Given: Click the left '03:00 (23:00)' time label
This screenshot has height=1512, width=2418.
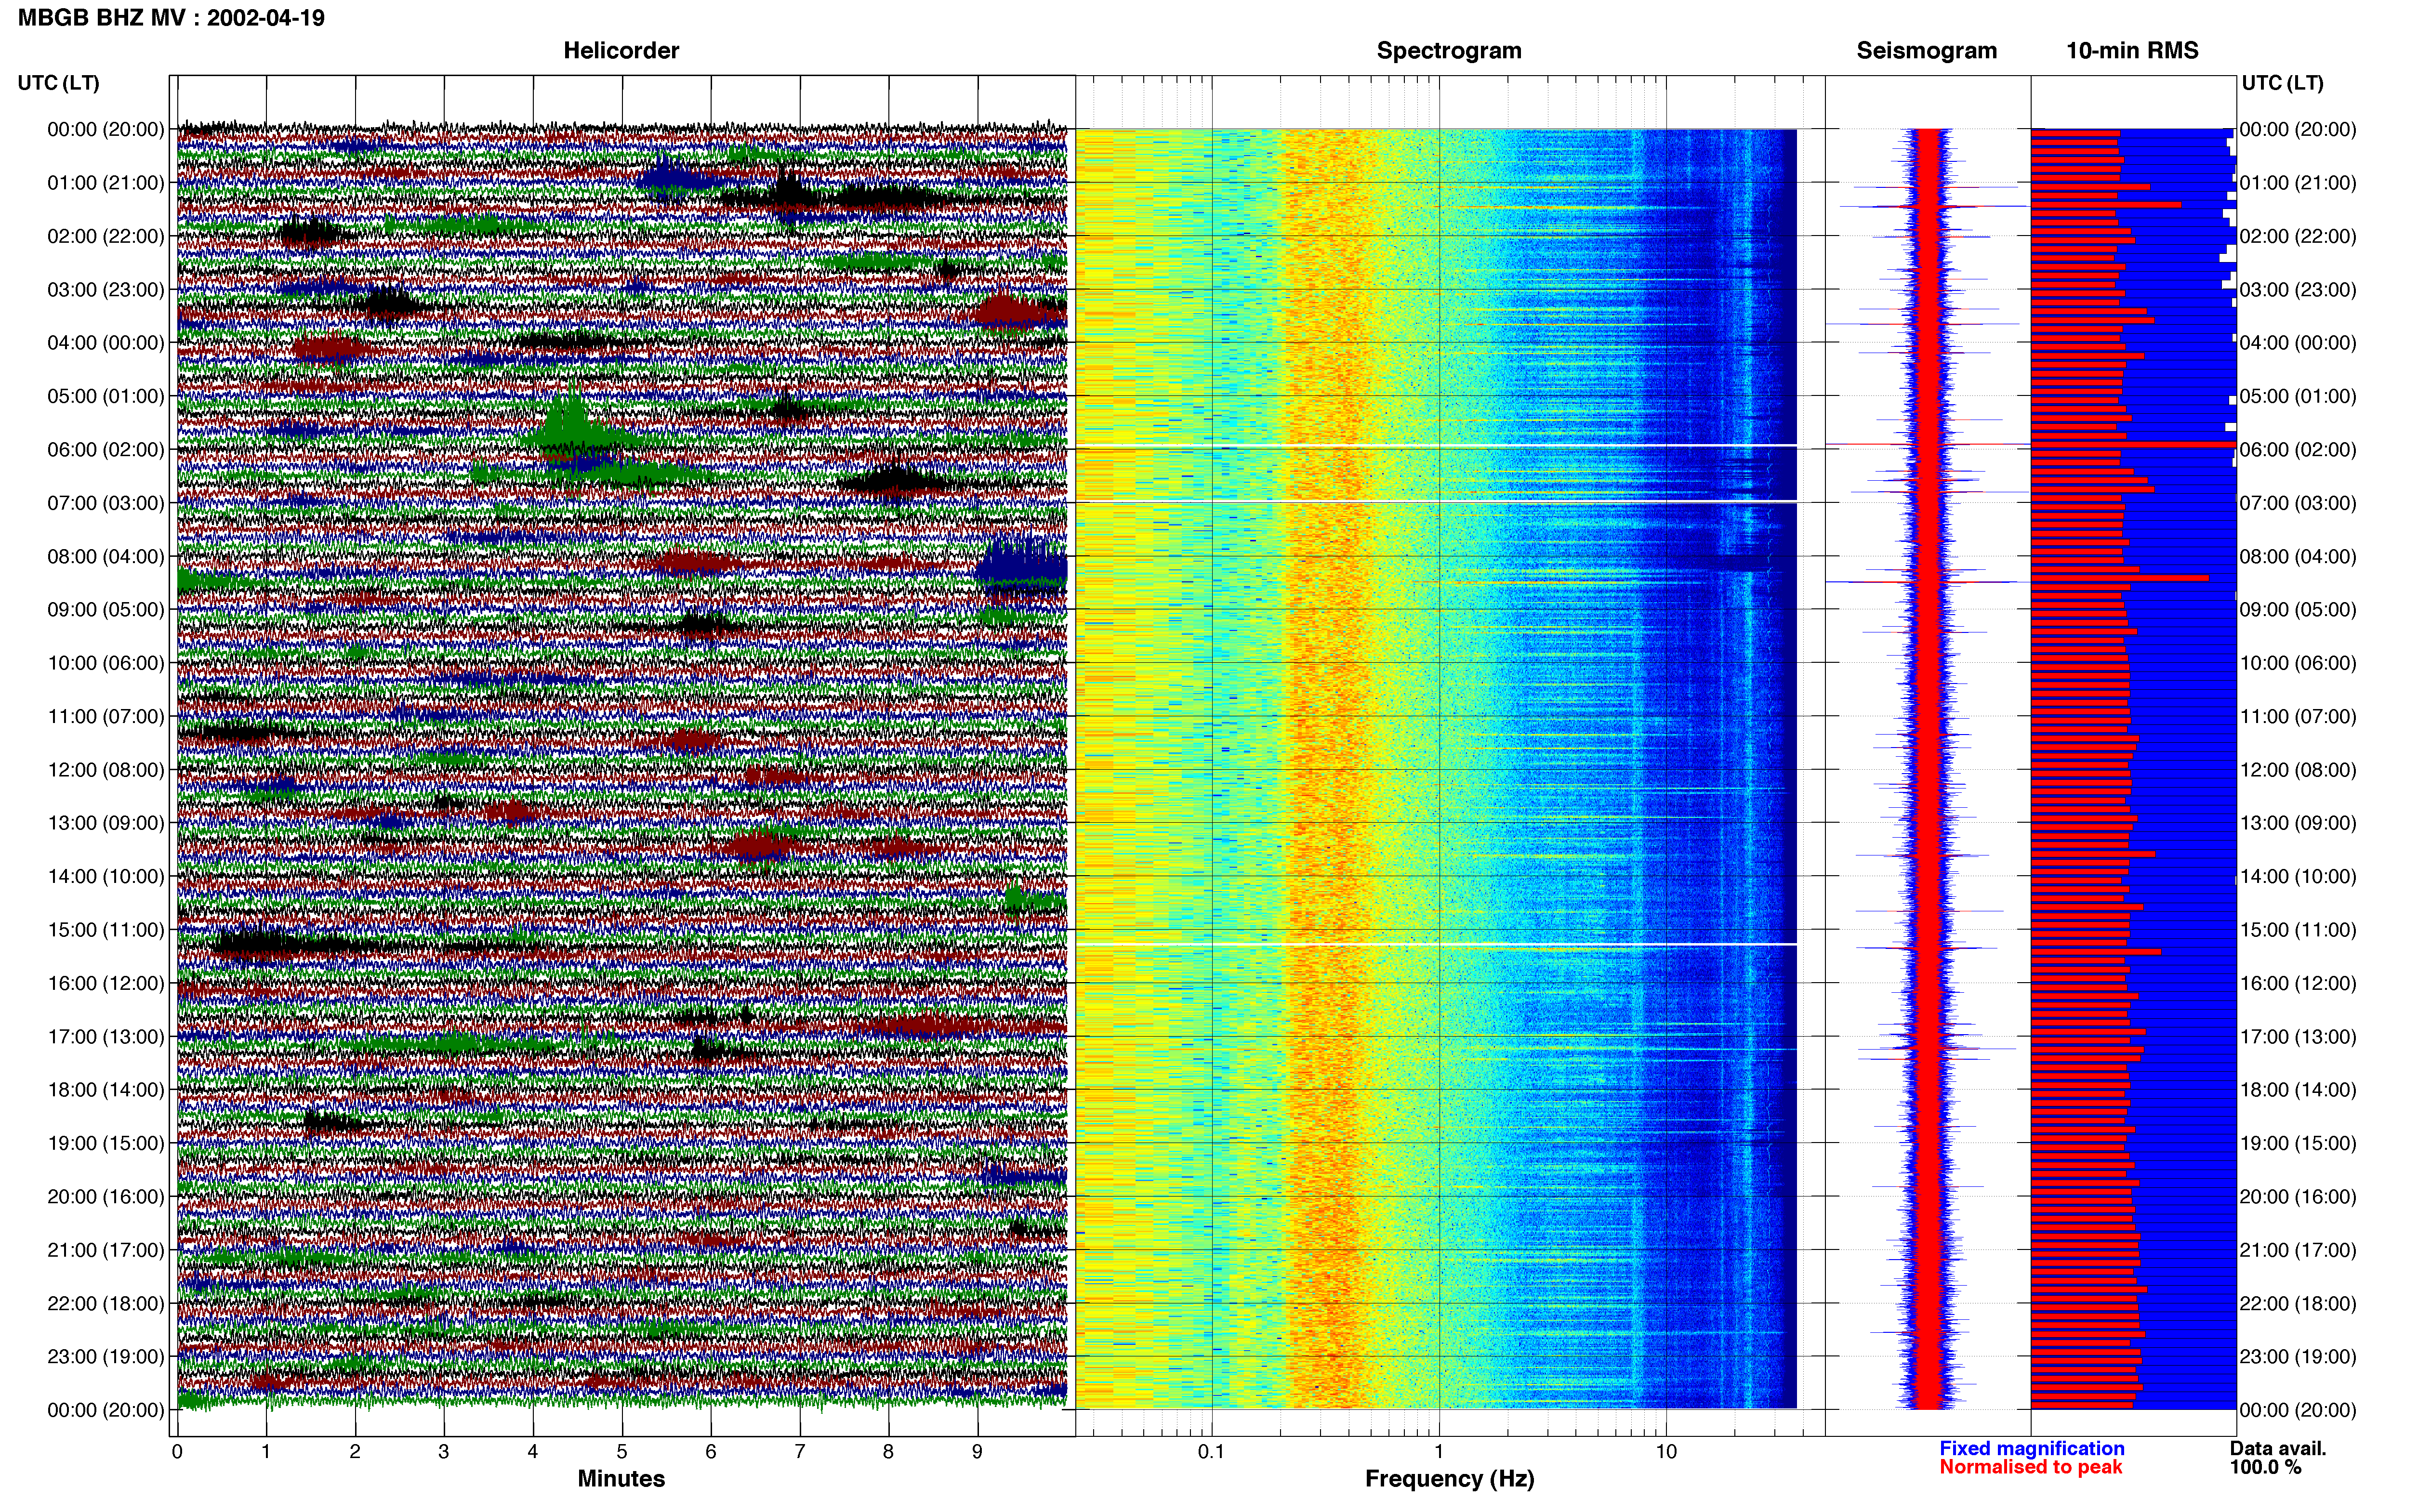Looking at the screenshot, I should (x=106, y=290).
